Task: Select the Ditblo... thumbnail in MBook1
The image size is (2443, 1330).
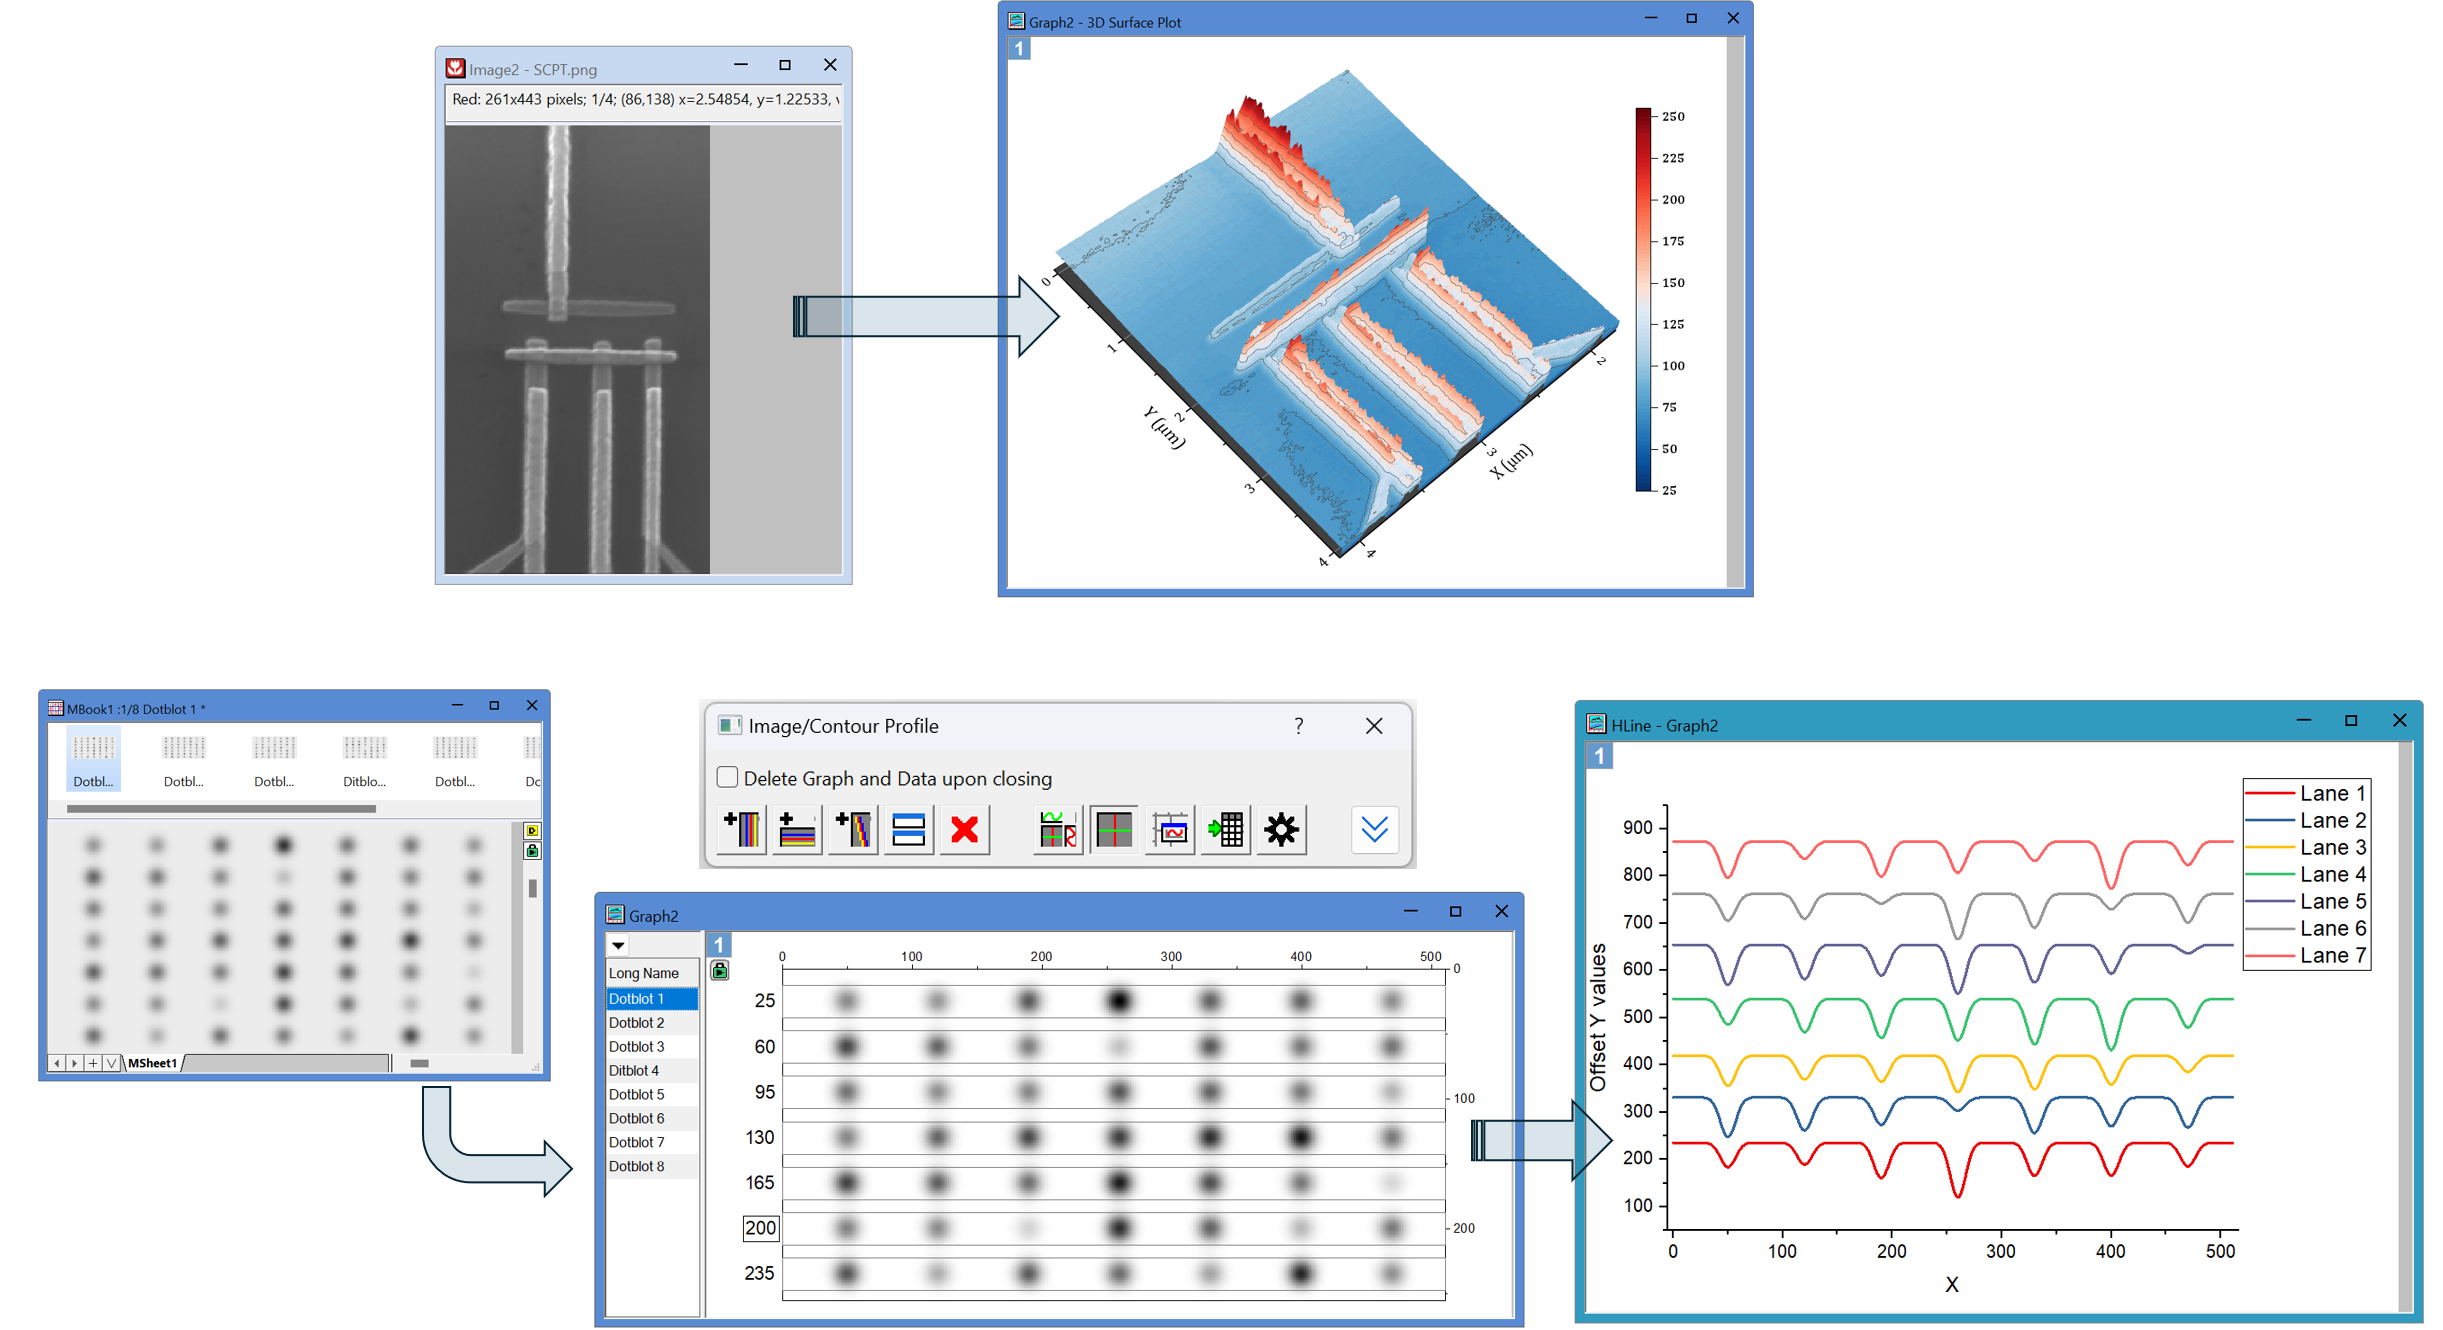Action: (364, 760)
